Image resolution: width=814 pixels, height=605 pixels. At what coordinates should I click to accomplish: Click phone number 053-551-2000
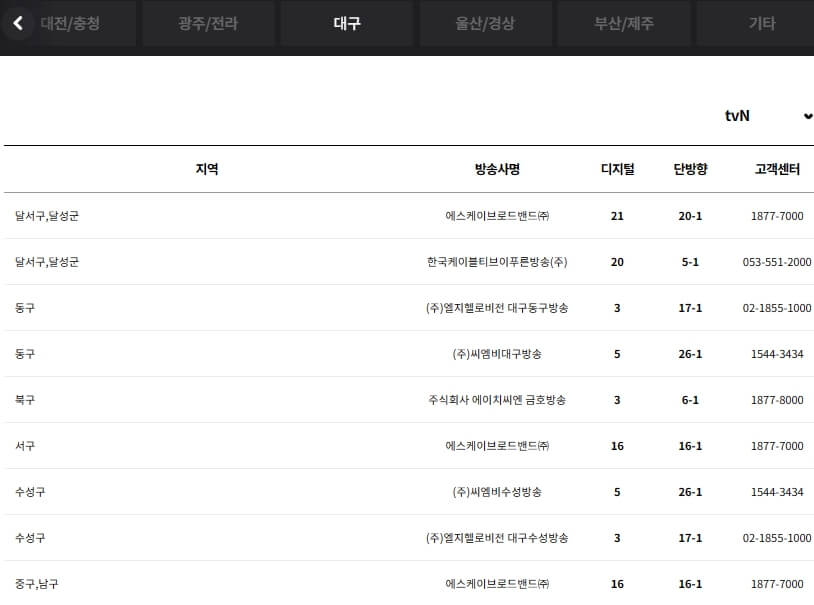pos(777,262)
